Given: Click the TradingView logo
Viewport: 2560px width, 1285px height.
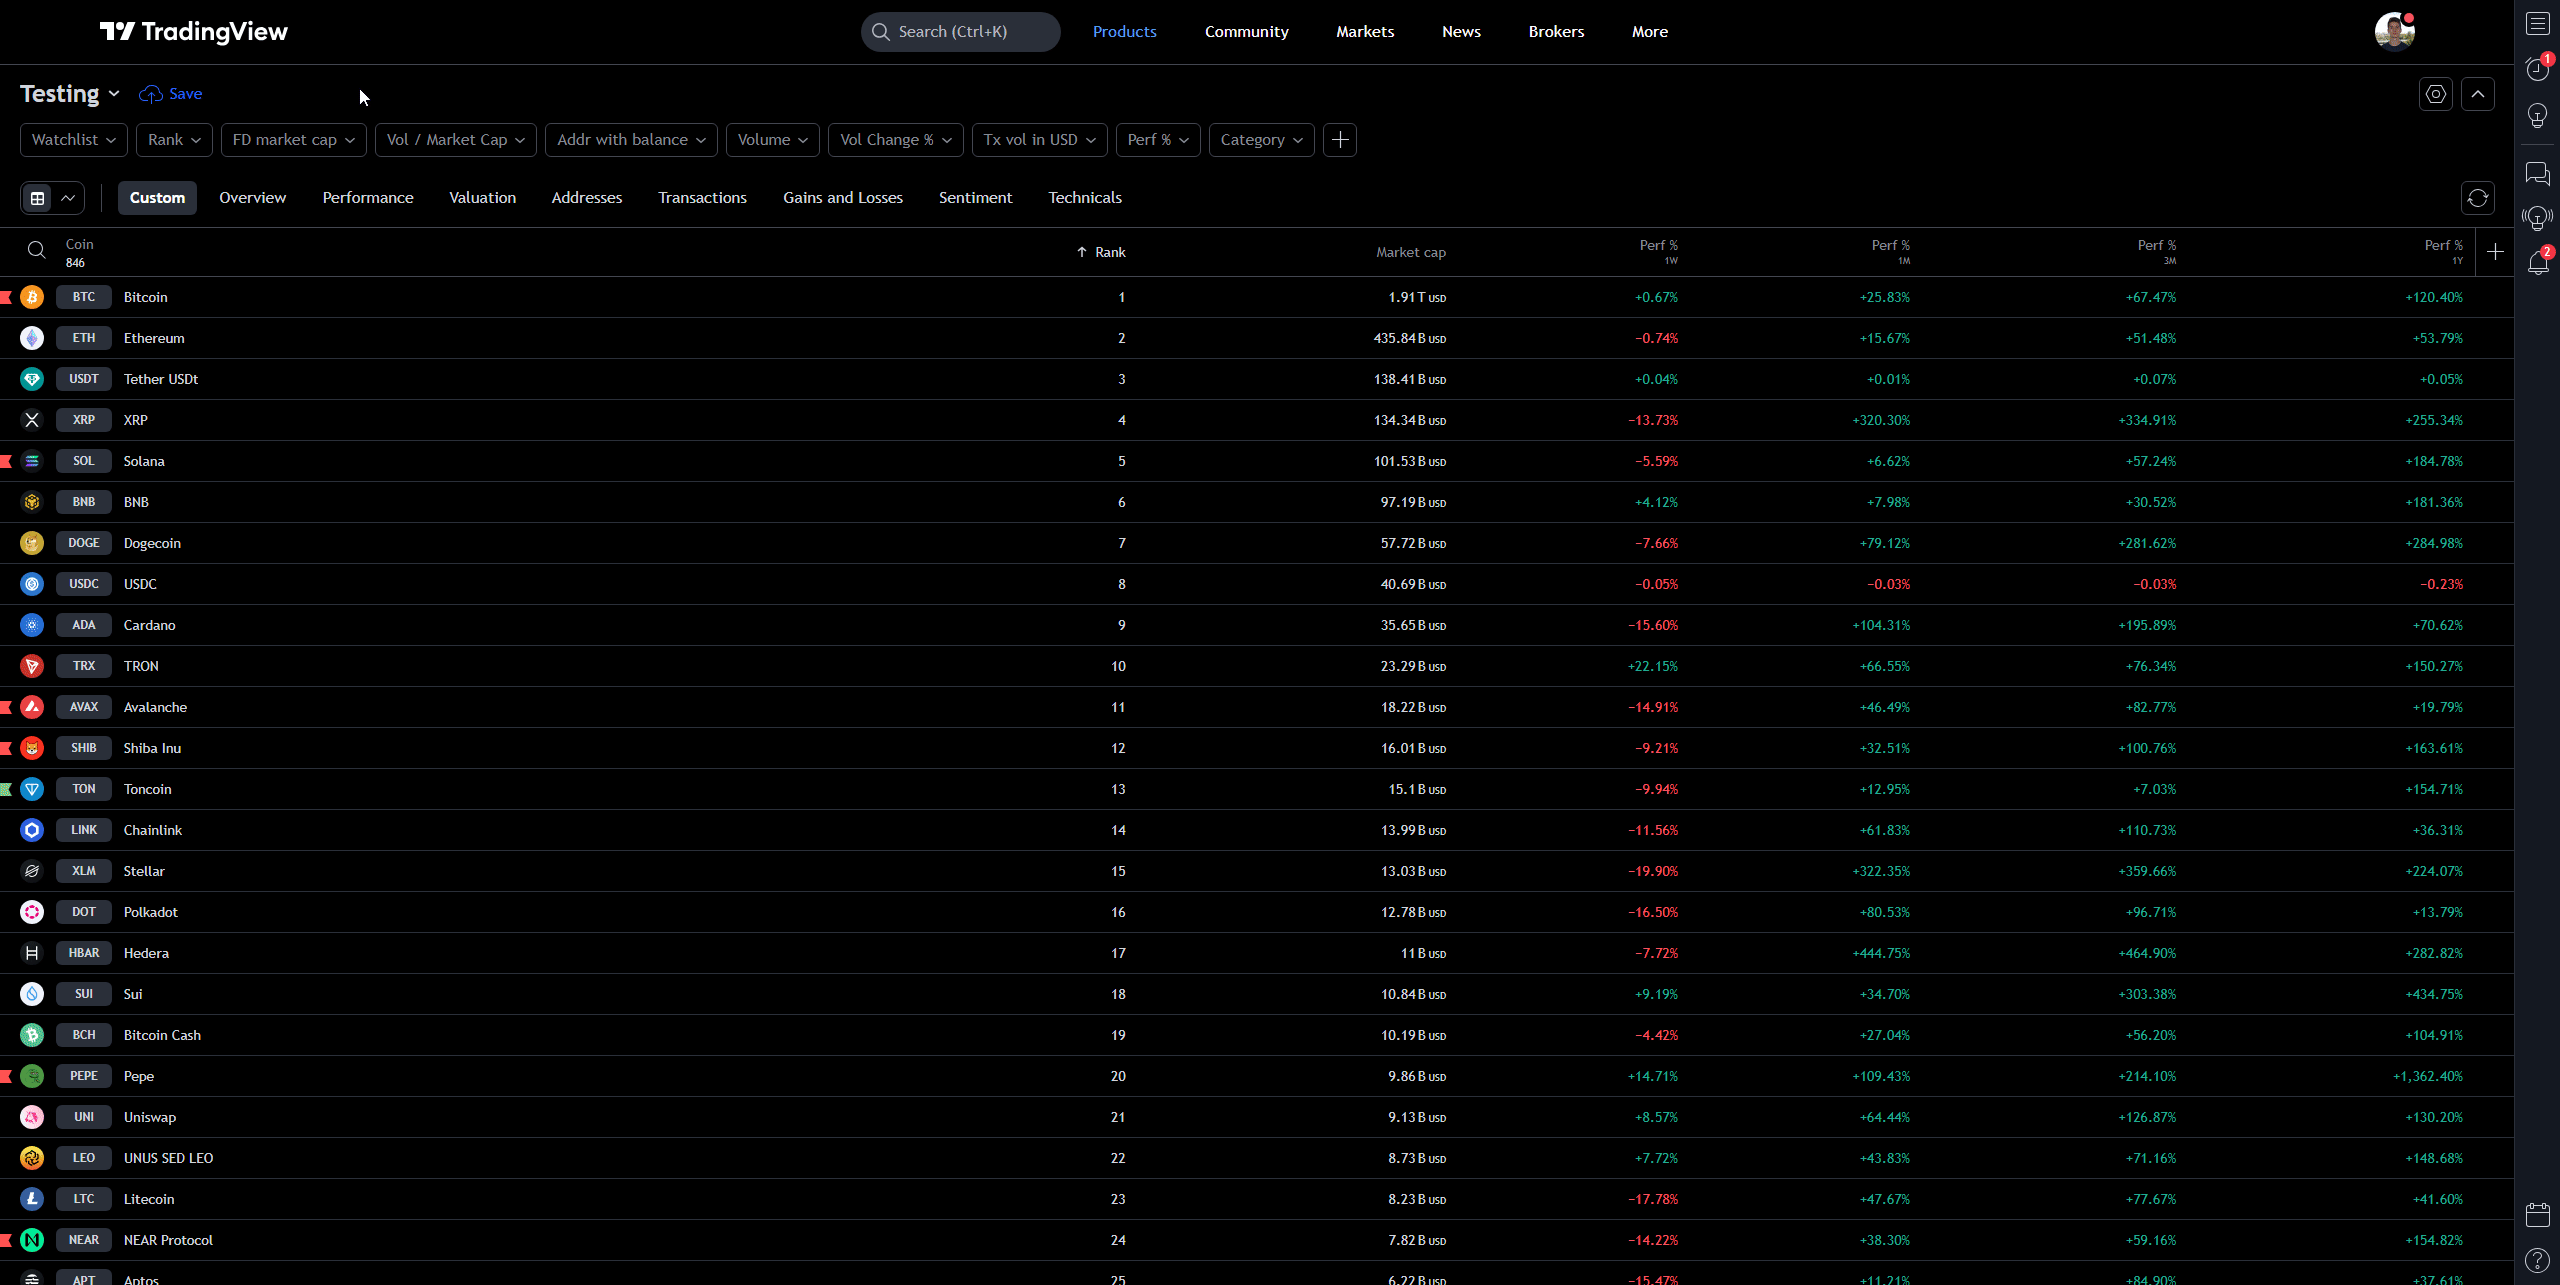Looking at the screenshot, I should (194, 32).
